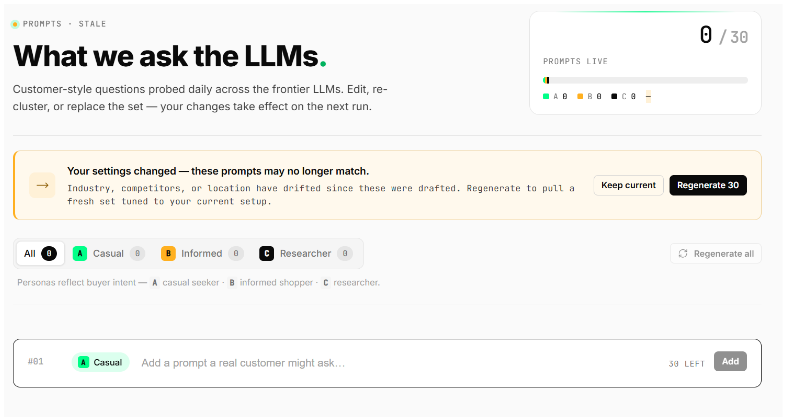
Task: Click the Regenerate 30 button
Action: tap(708, 185)
